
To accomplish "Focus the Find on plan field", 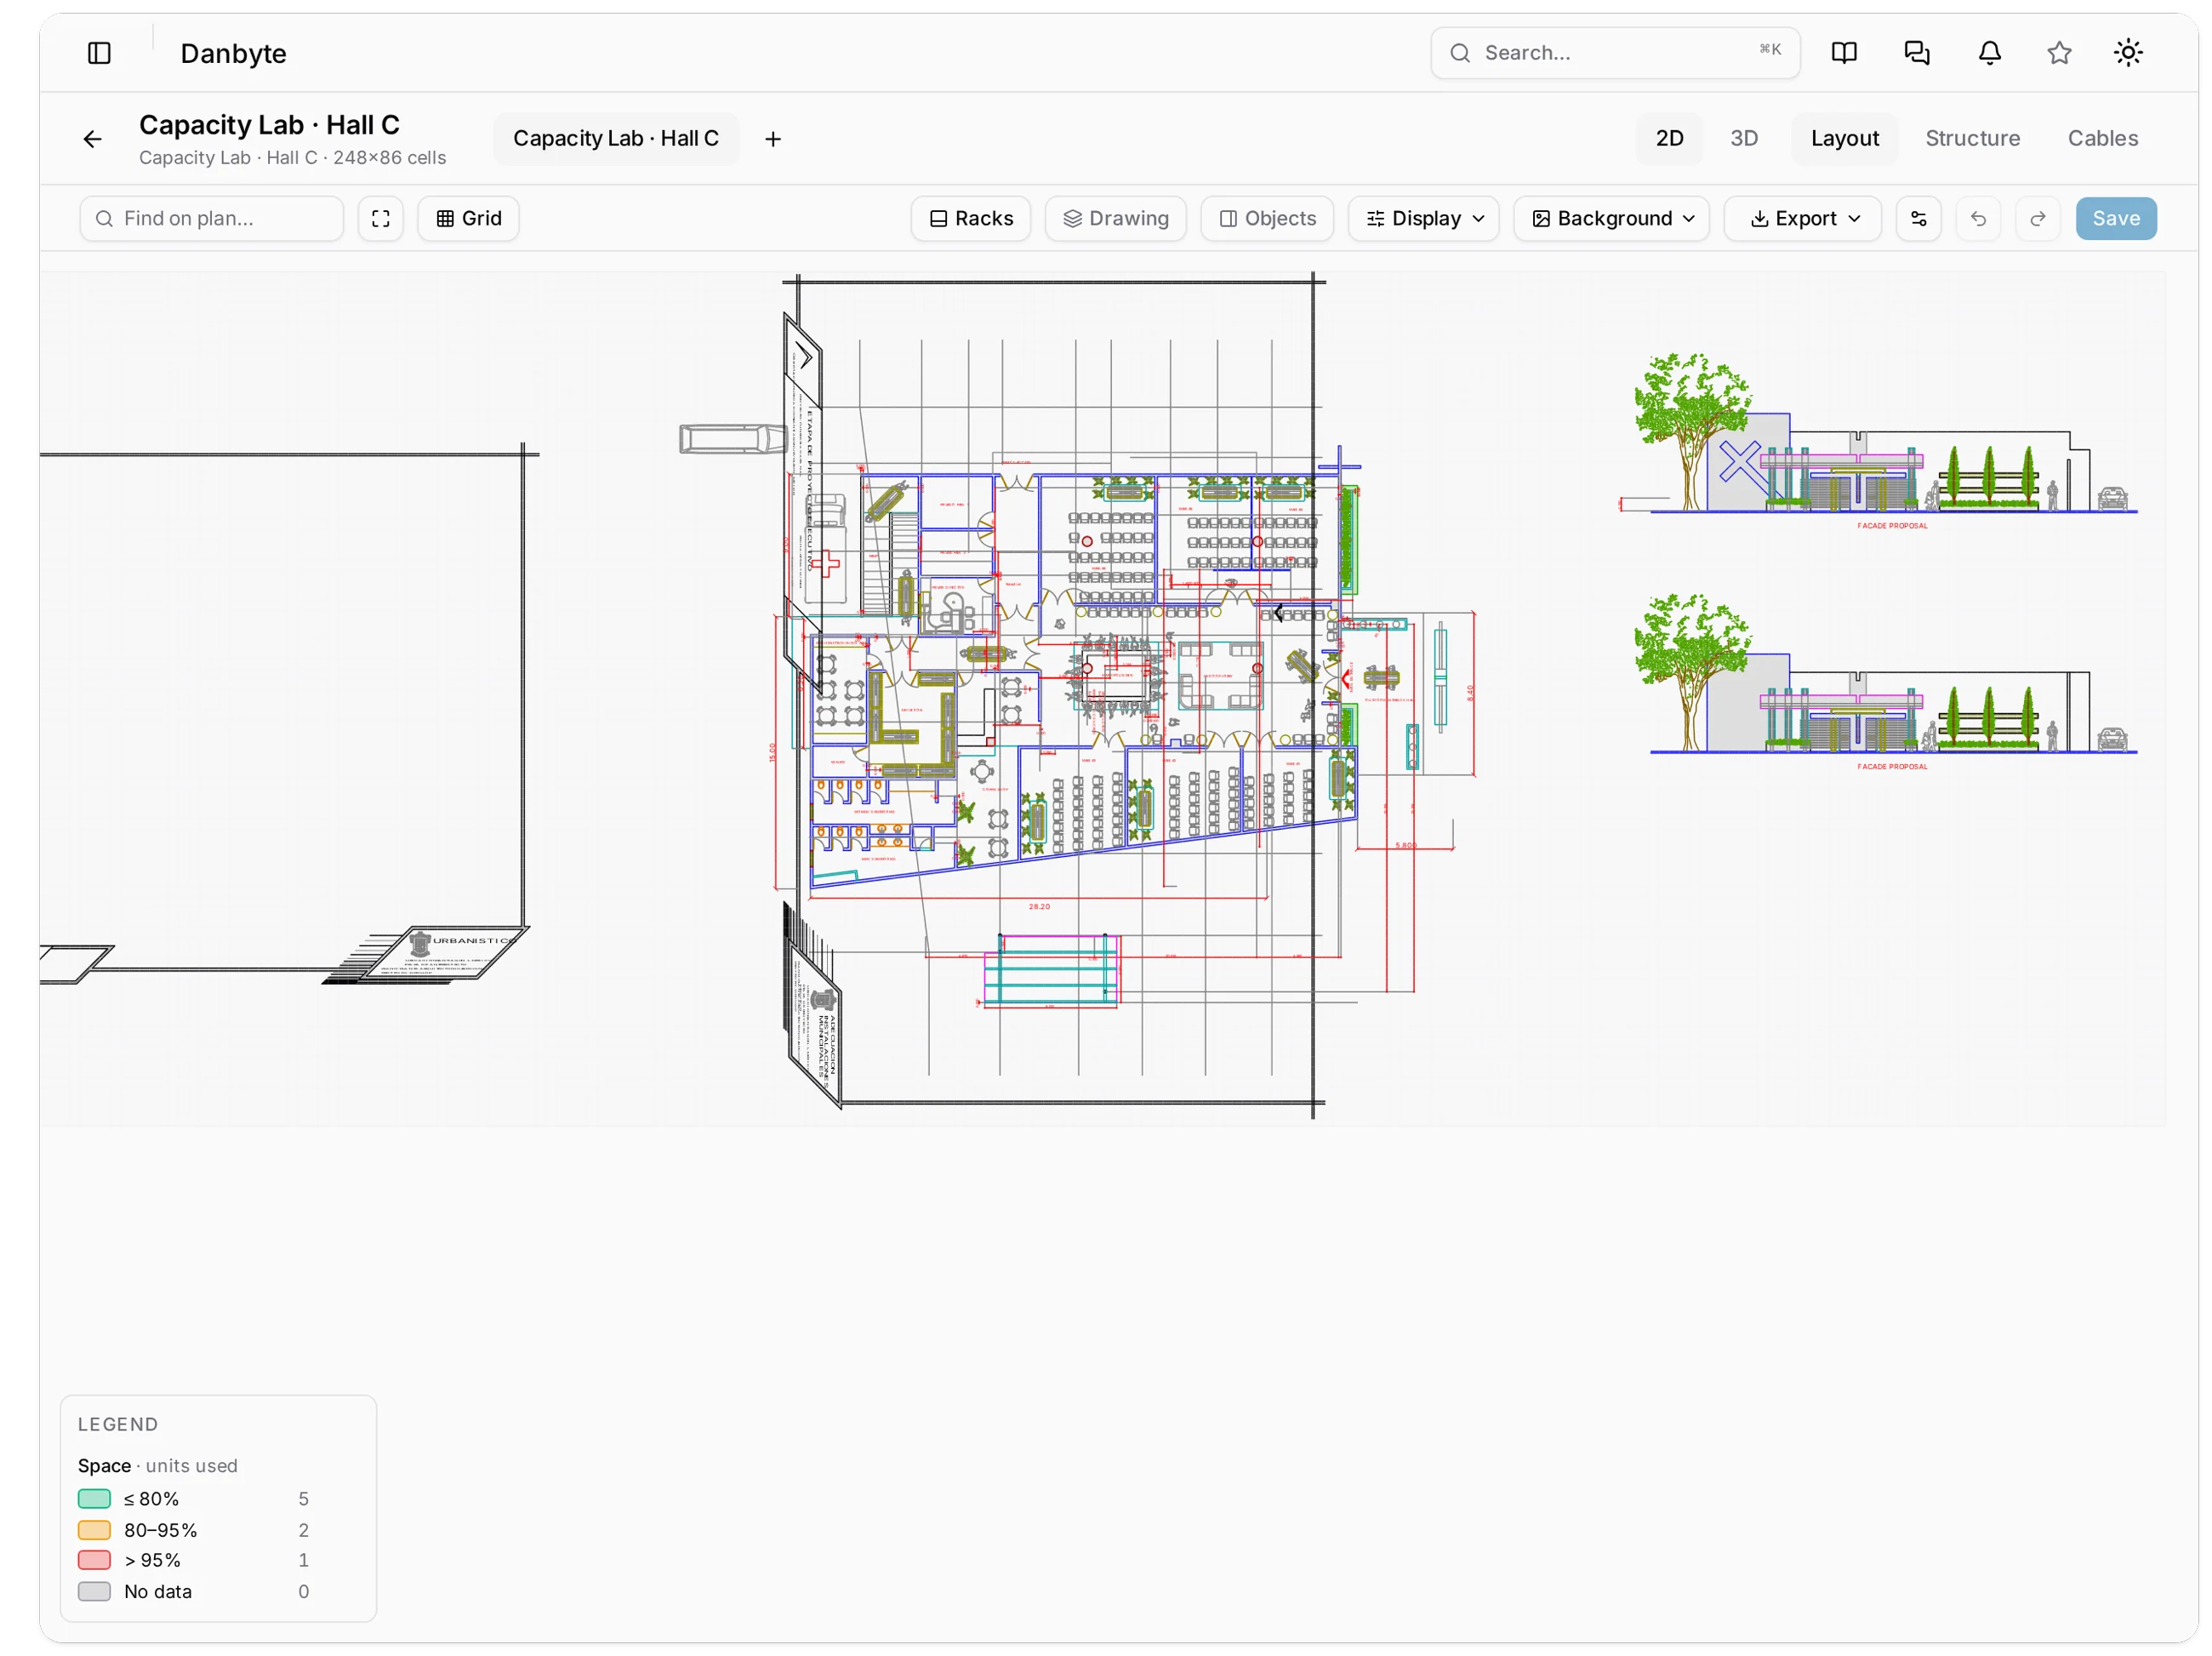I will [211, 218].
